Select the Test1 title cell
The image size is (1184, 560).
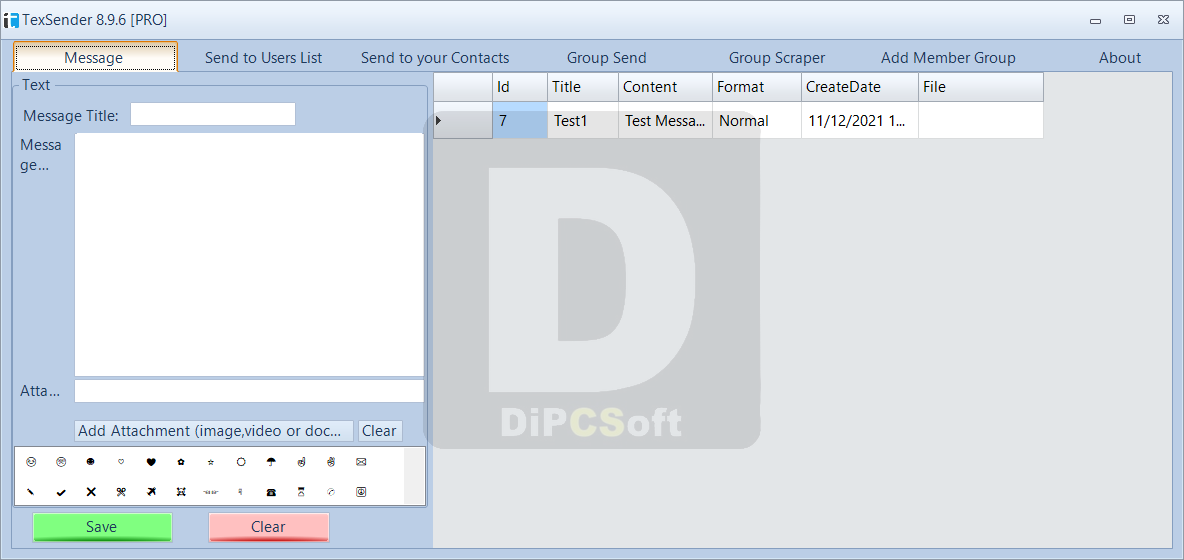[x=583, y=120]
